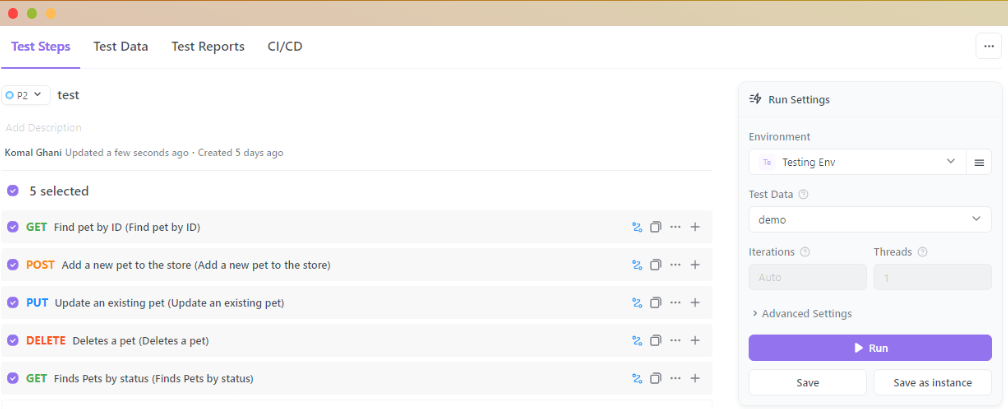This screenshot has width=1008, height=409.
Task: Click the Iterations Auto input field
Action: click(807, 278)
